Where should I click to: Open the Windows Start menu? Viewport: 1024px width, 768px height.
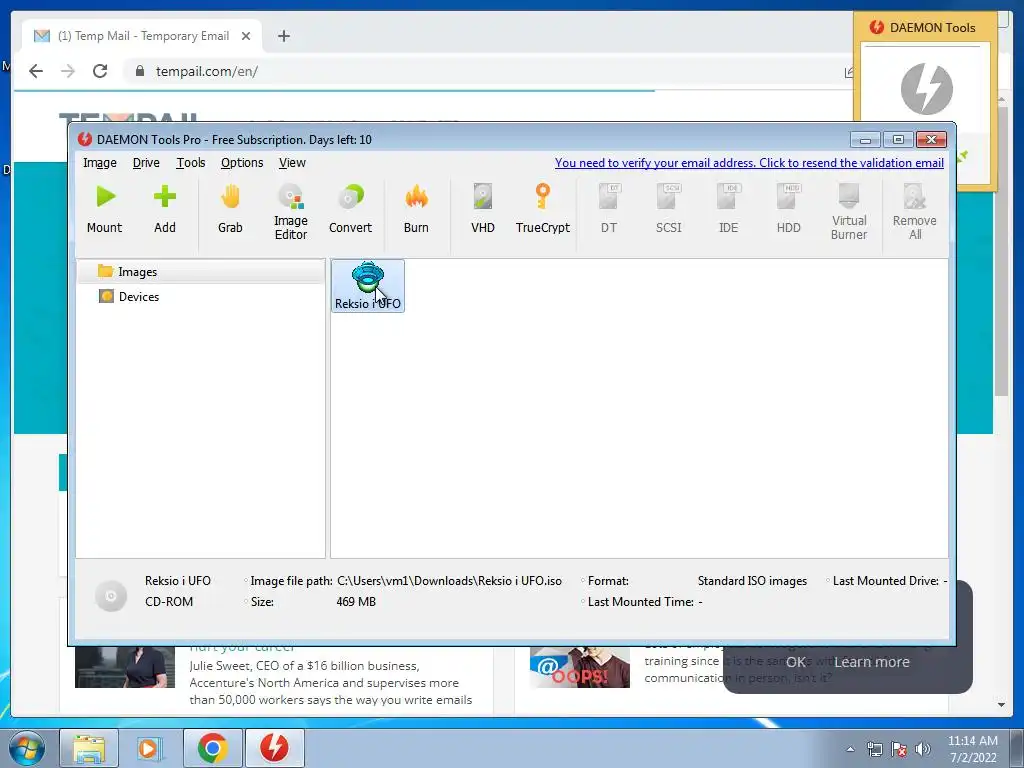(25, 748)
